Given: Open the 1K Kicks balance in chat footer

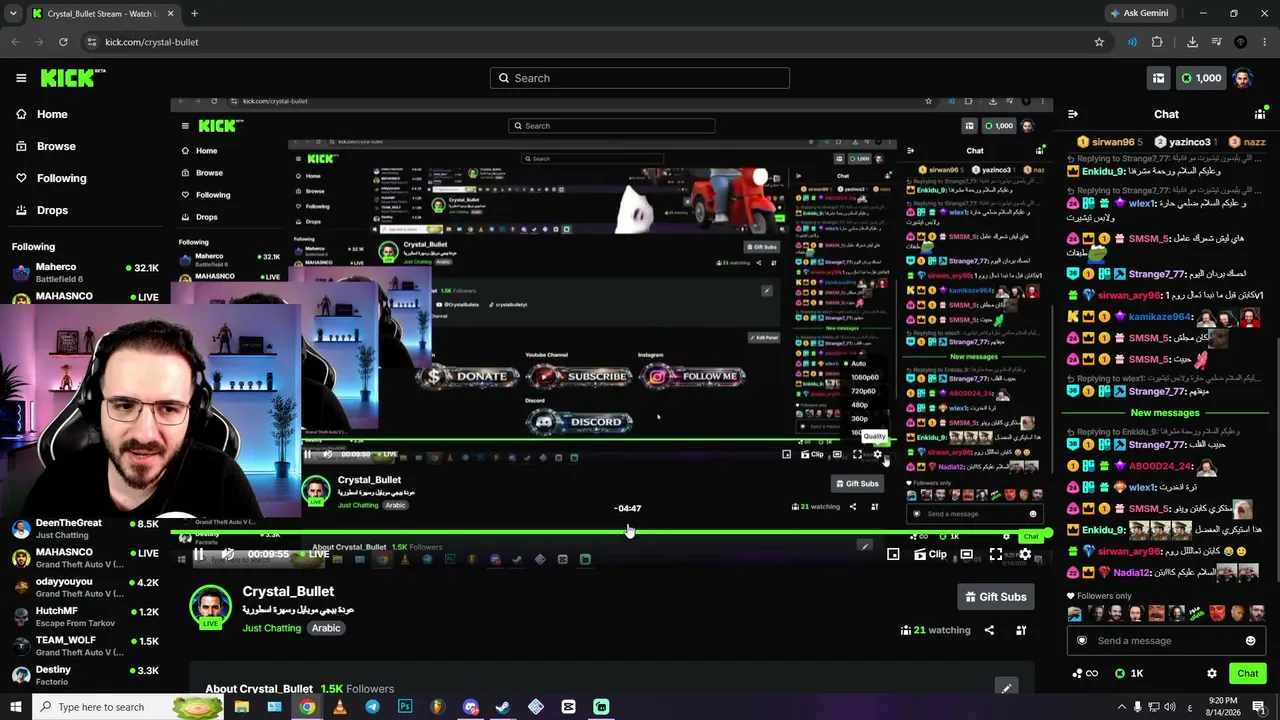Looking at the screenshot, I should 1129,673.
